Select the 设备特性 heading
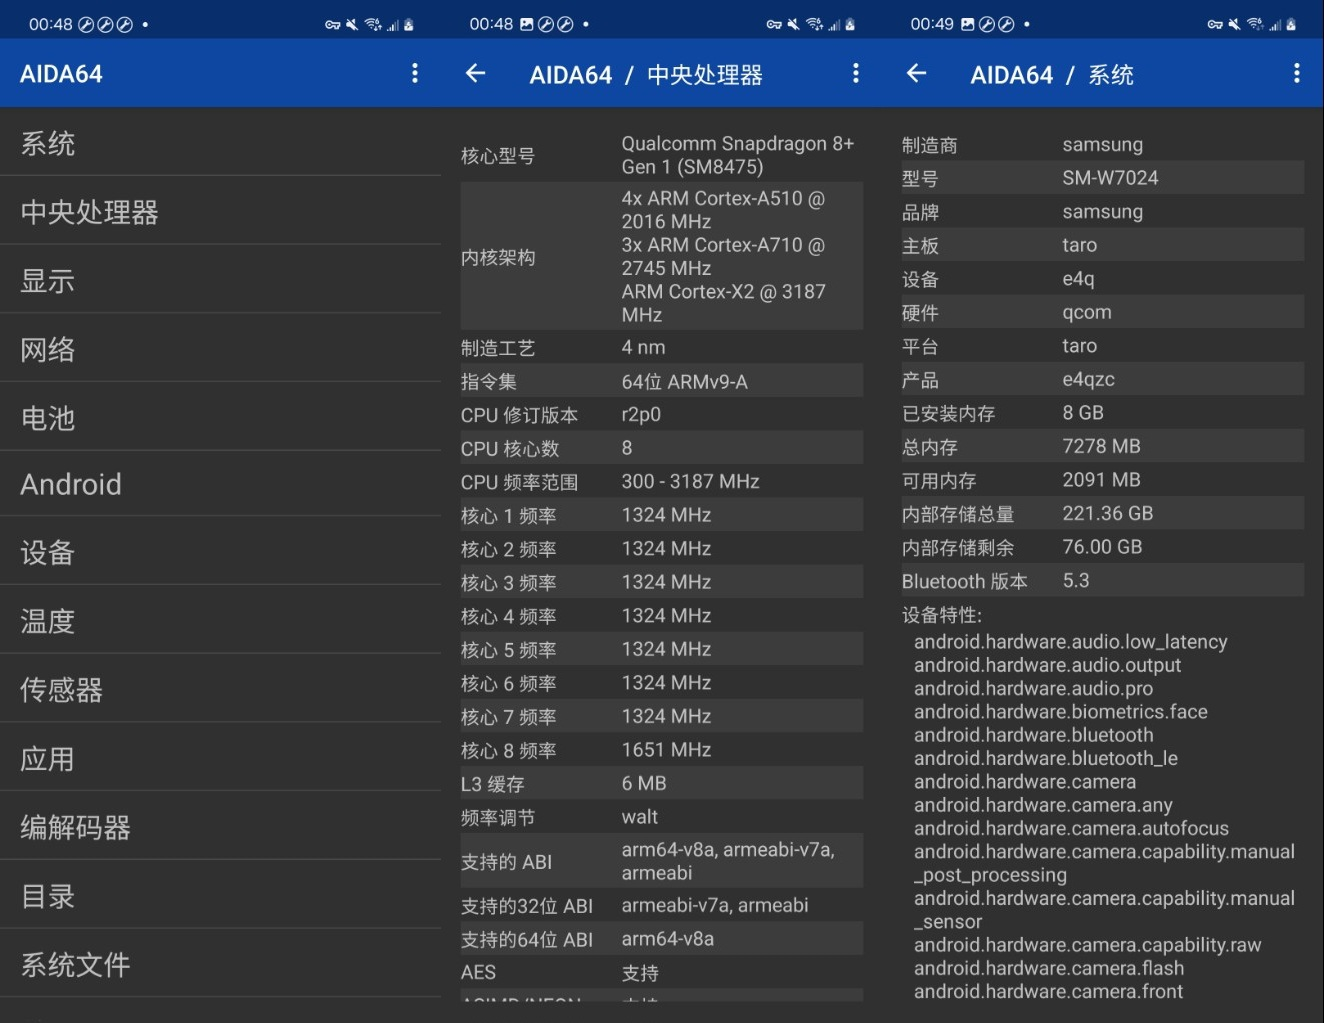The height and width of the screenshot is (1023, 1324). click(942, 615)
